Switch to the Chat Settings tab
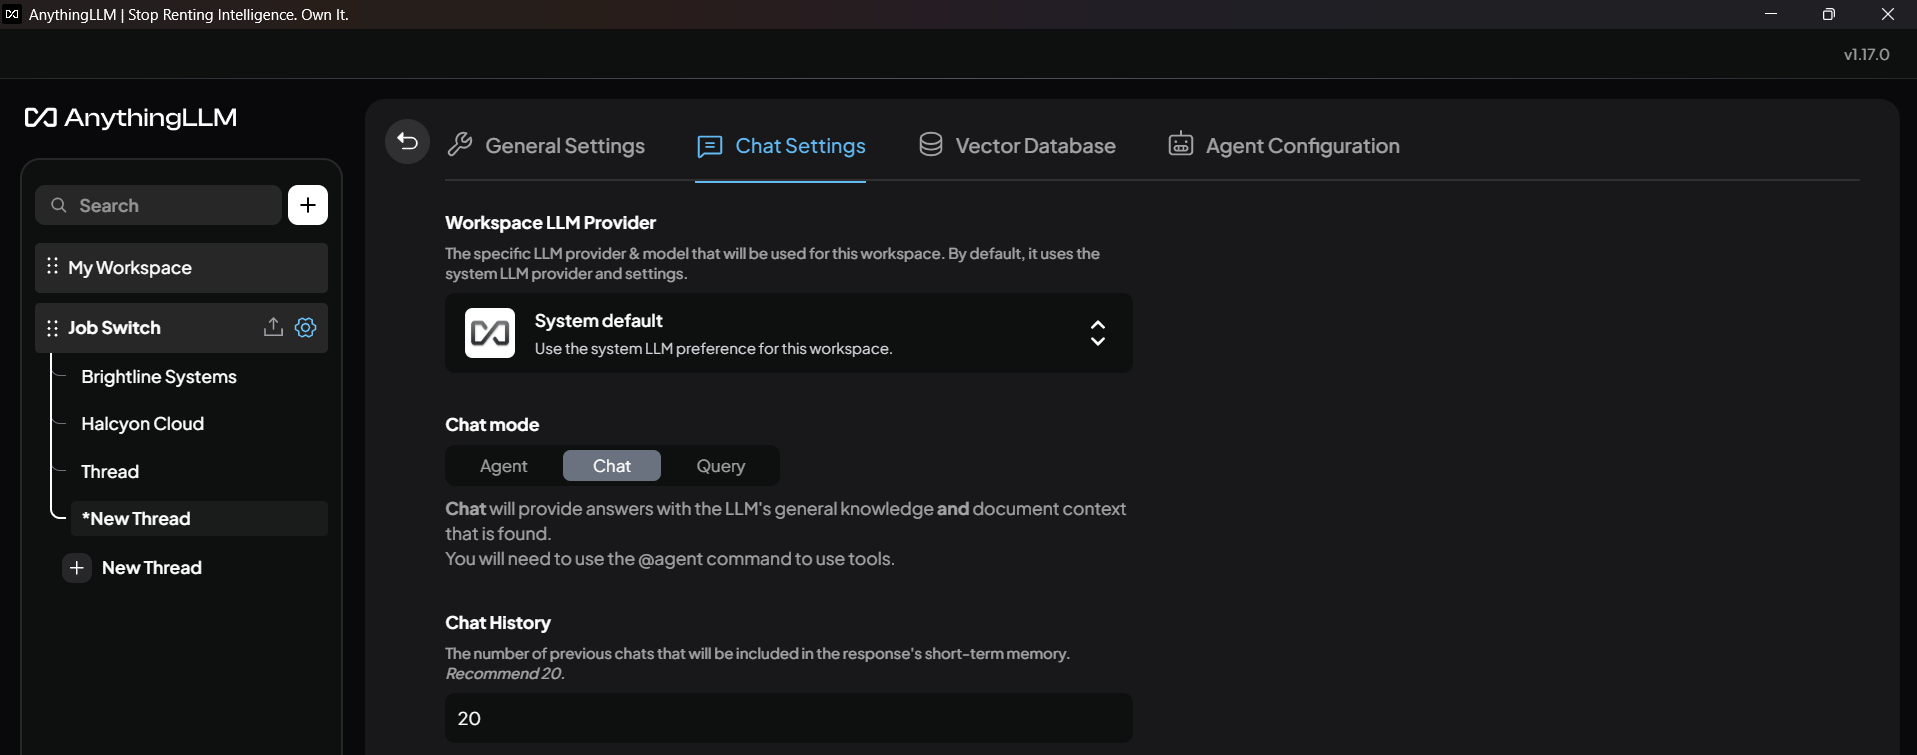 coord(781,146)
